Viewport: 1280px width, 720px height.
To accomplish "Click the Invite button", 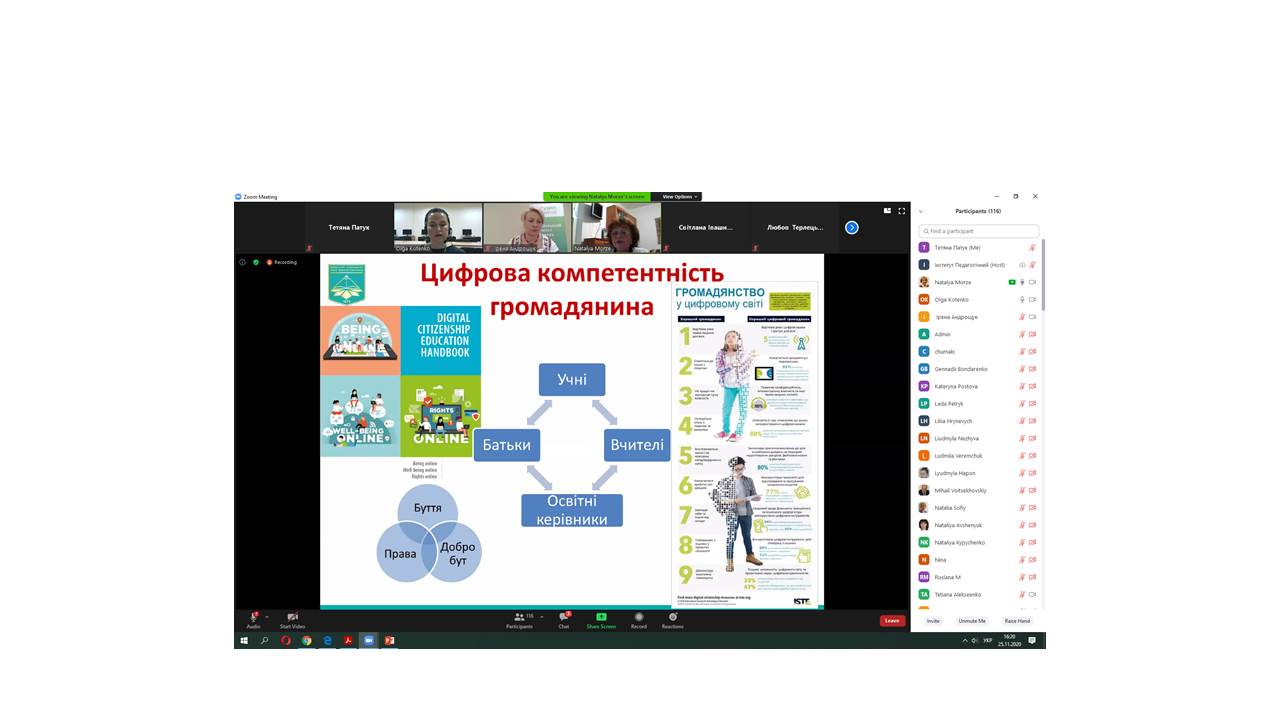I will [933, 621].
